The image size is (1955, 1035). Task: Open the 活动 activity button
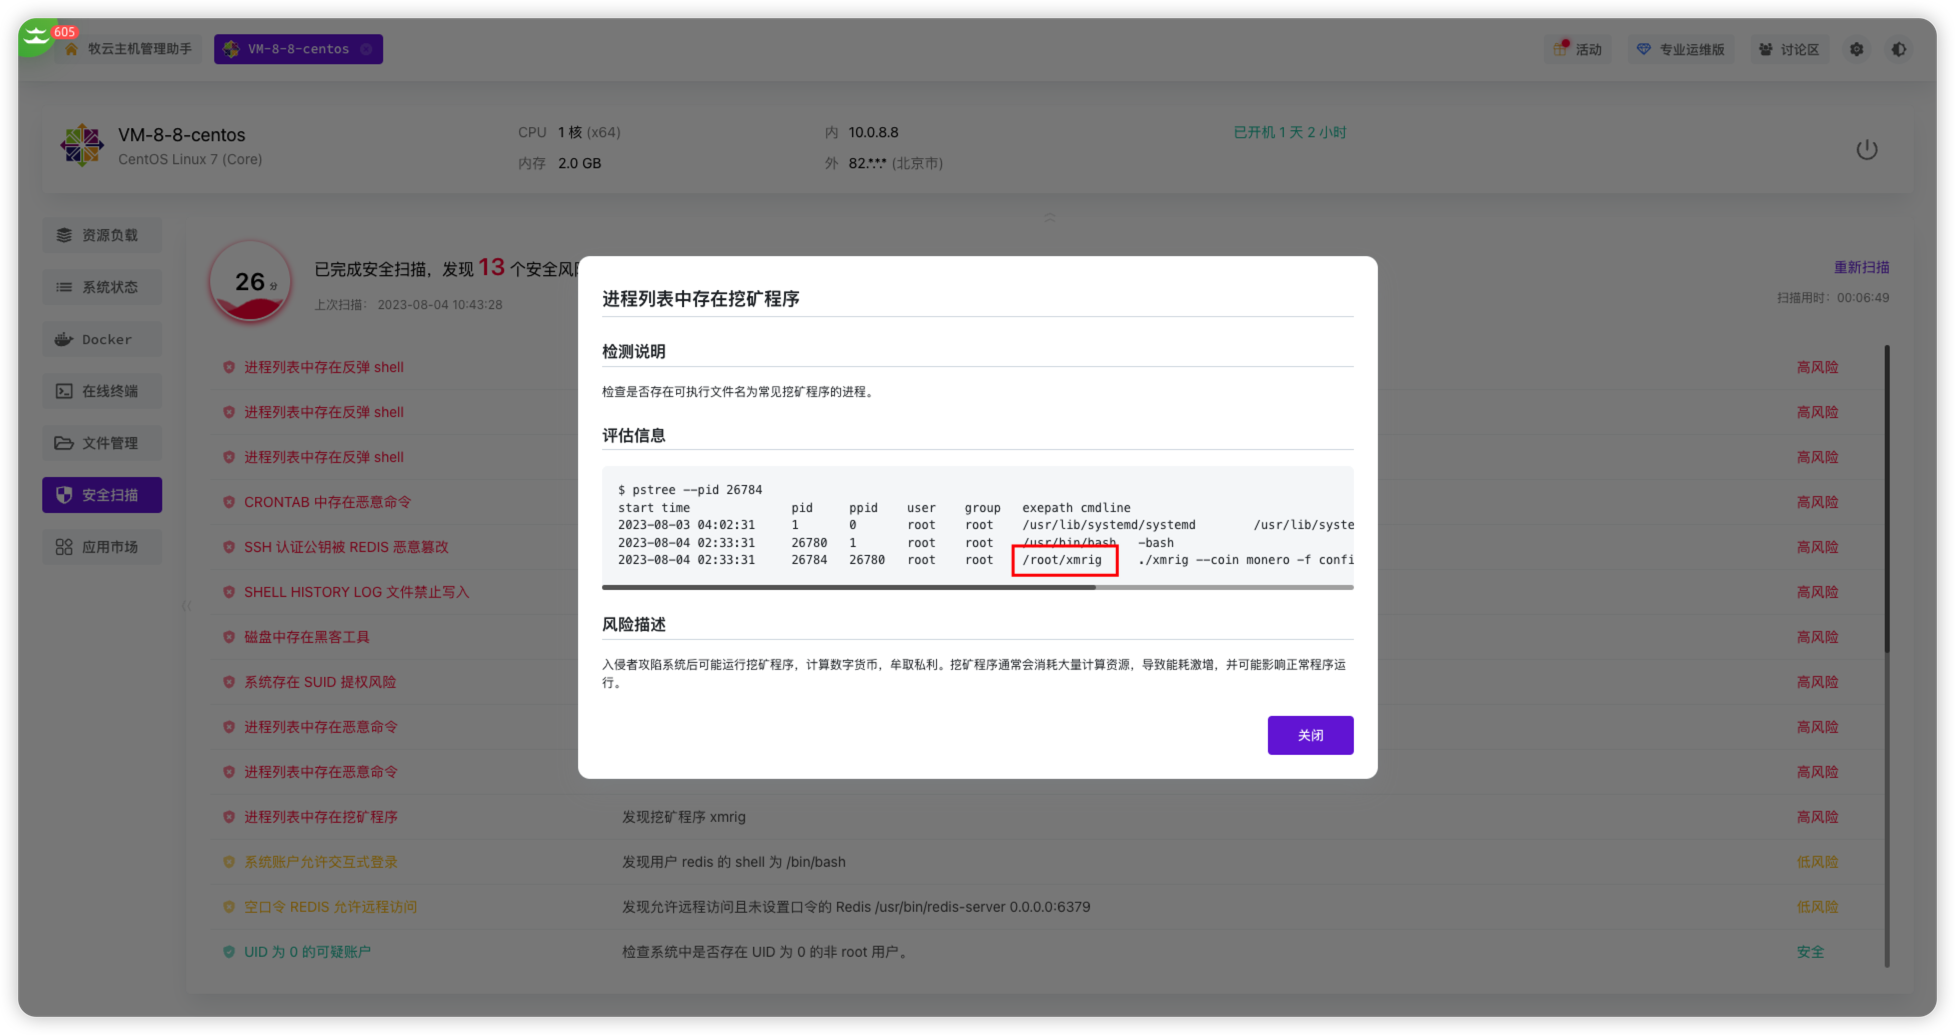(1578, 49)
